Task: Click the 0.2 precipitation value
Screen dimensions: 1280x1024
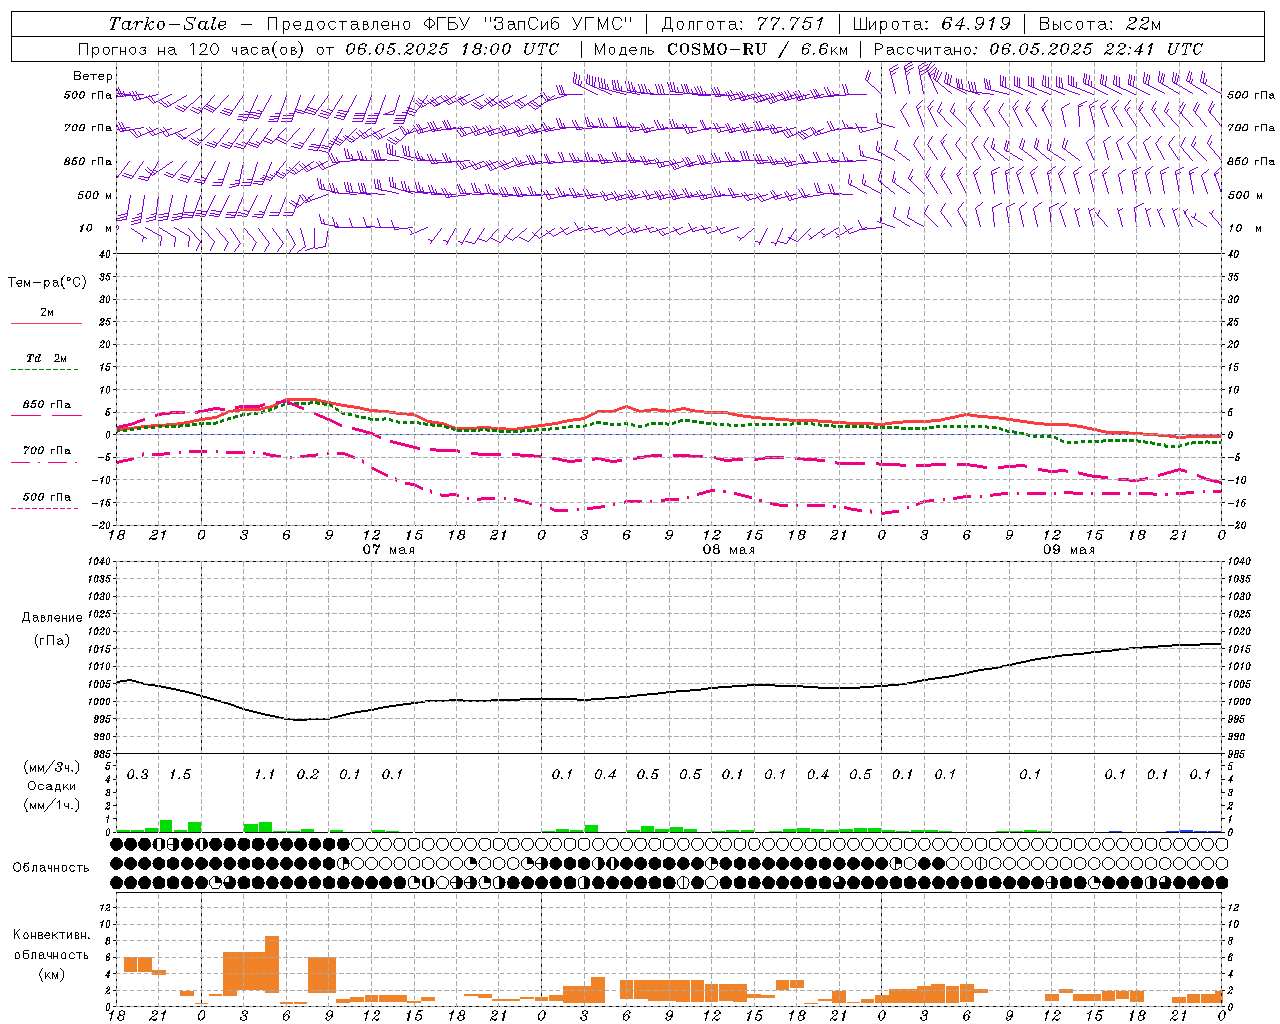Action: click(307, 775)
